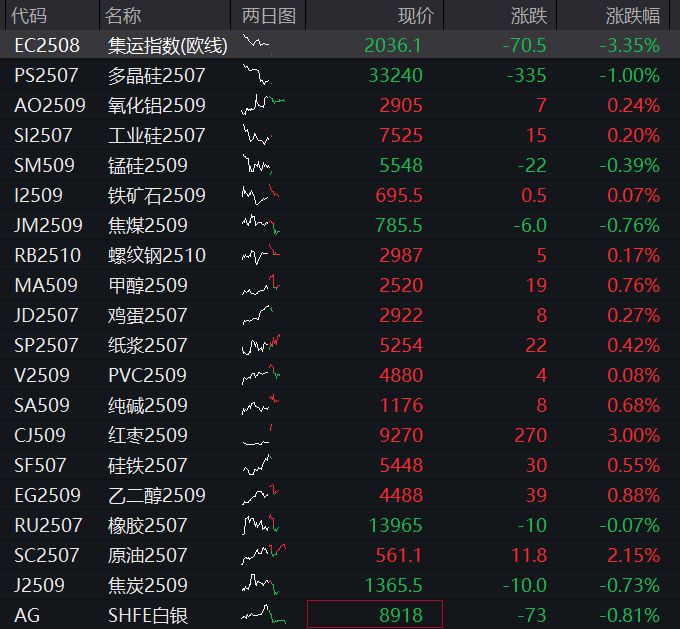Click the 纯碱2509 contract name
Viewport: 680px width, 629px height.
click(147, 405)
